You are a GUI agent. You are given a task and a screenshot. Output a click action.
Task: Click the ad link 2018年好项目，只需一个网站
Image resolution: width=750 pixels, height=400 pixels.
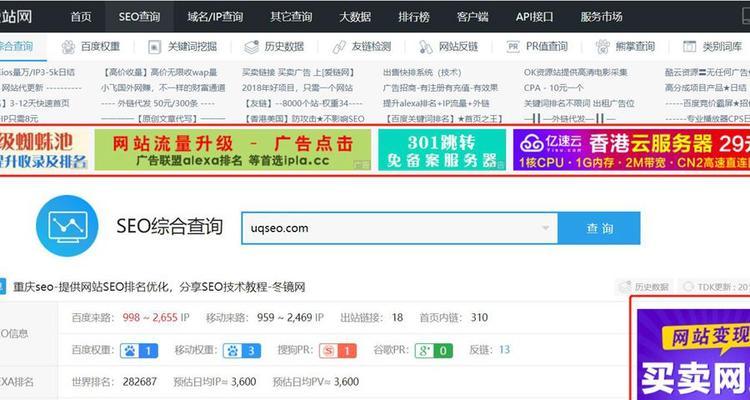pyautogui.click(x=298, y=88)
